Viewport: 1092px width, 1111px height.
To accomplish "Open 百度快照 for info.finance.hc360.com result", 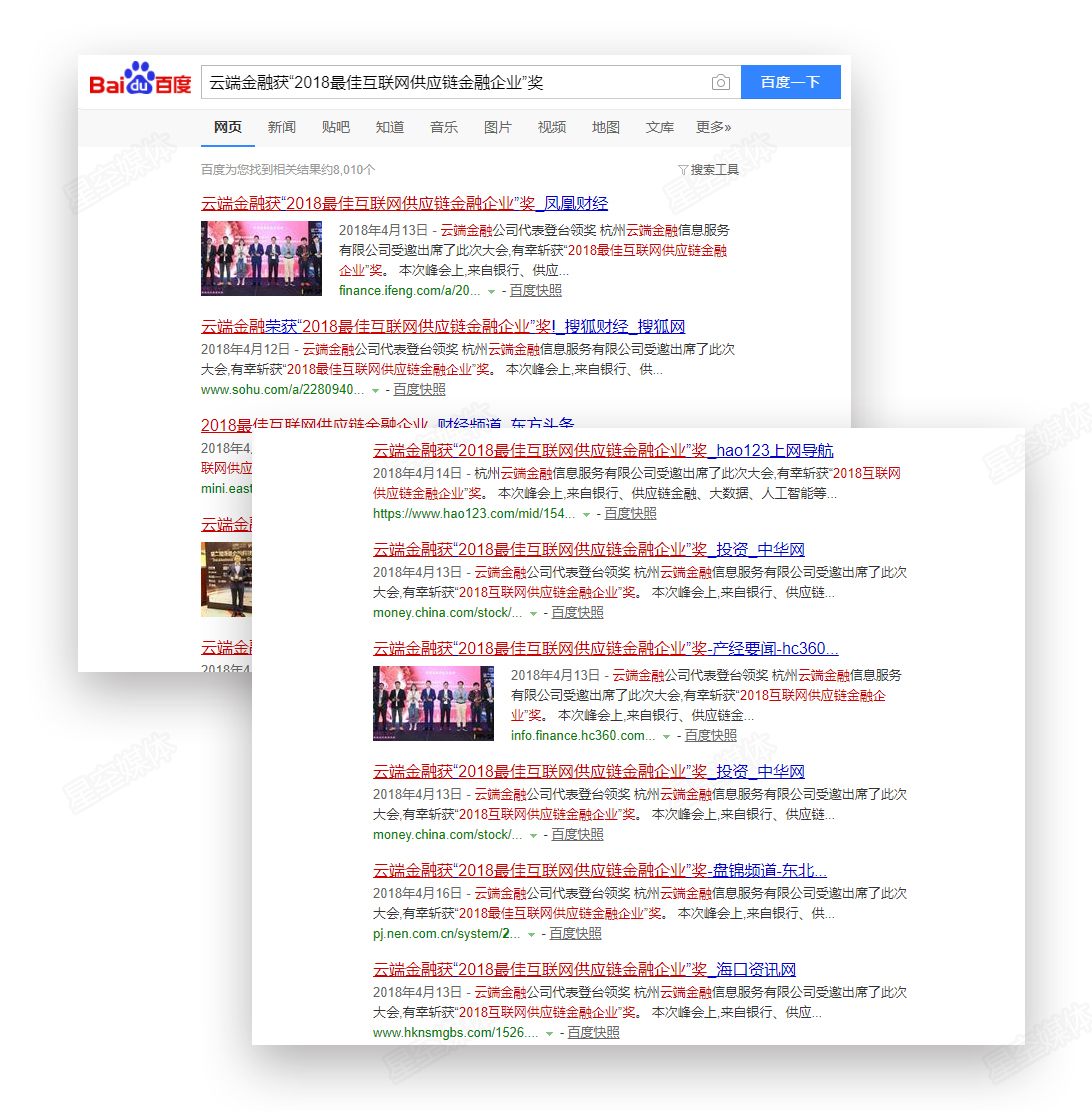I will tap(711, 736).
